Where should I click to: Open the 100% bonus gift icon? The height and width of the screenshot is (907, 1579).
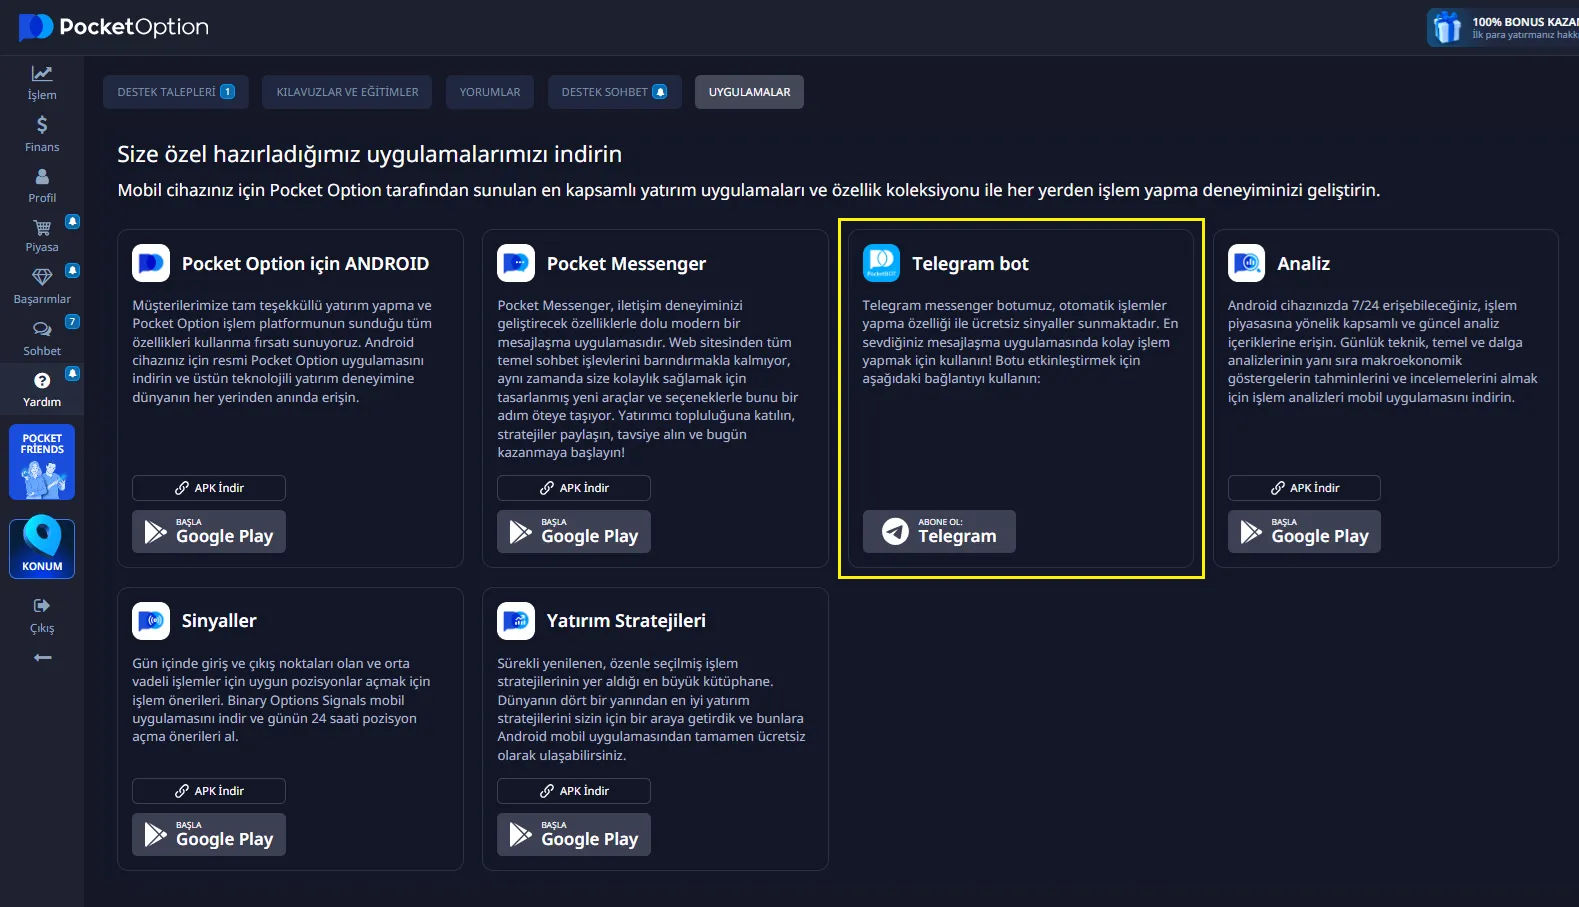1447,27
